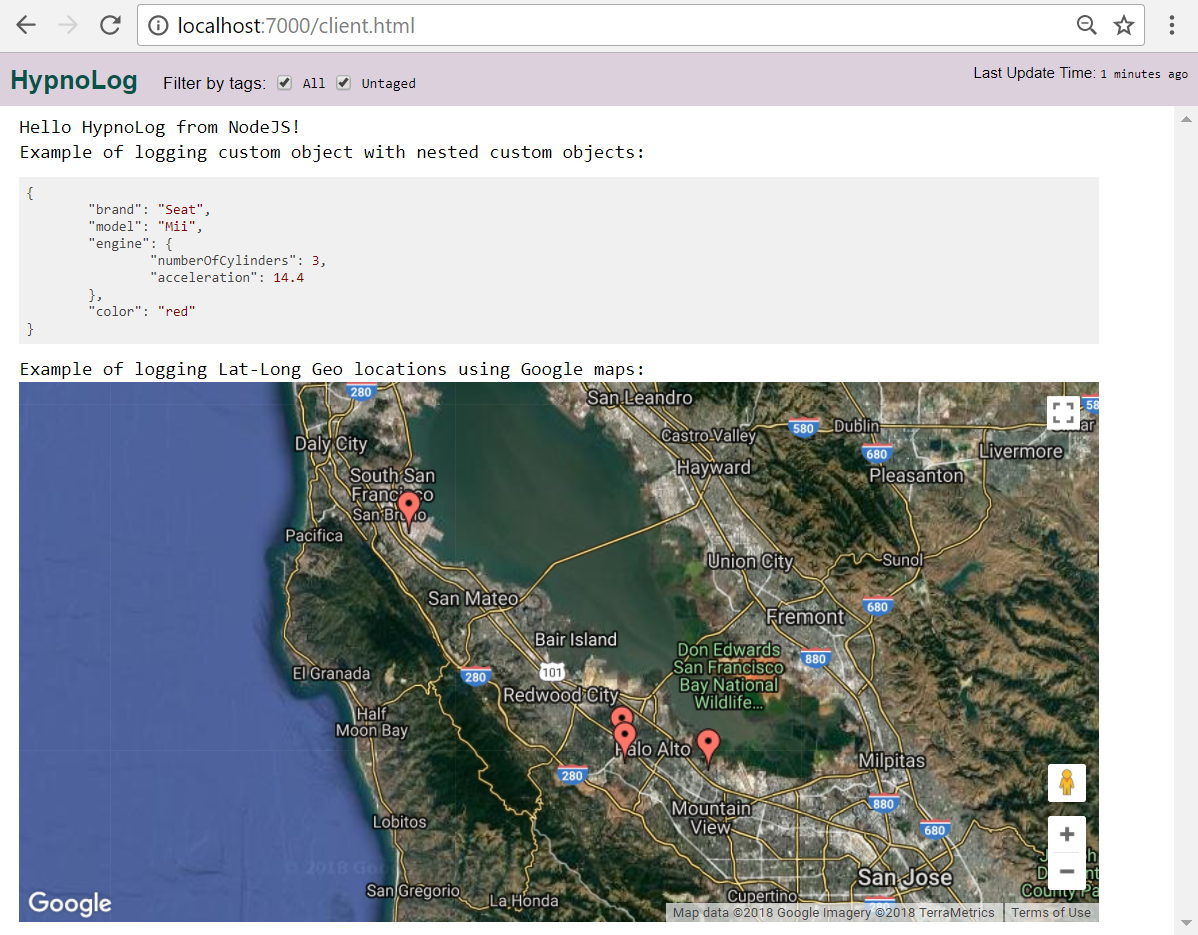
Task: Click the "numberOfCylinders": 3 line
Action: point(238,260)
